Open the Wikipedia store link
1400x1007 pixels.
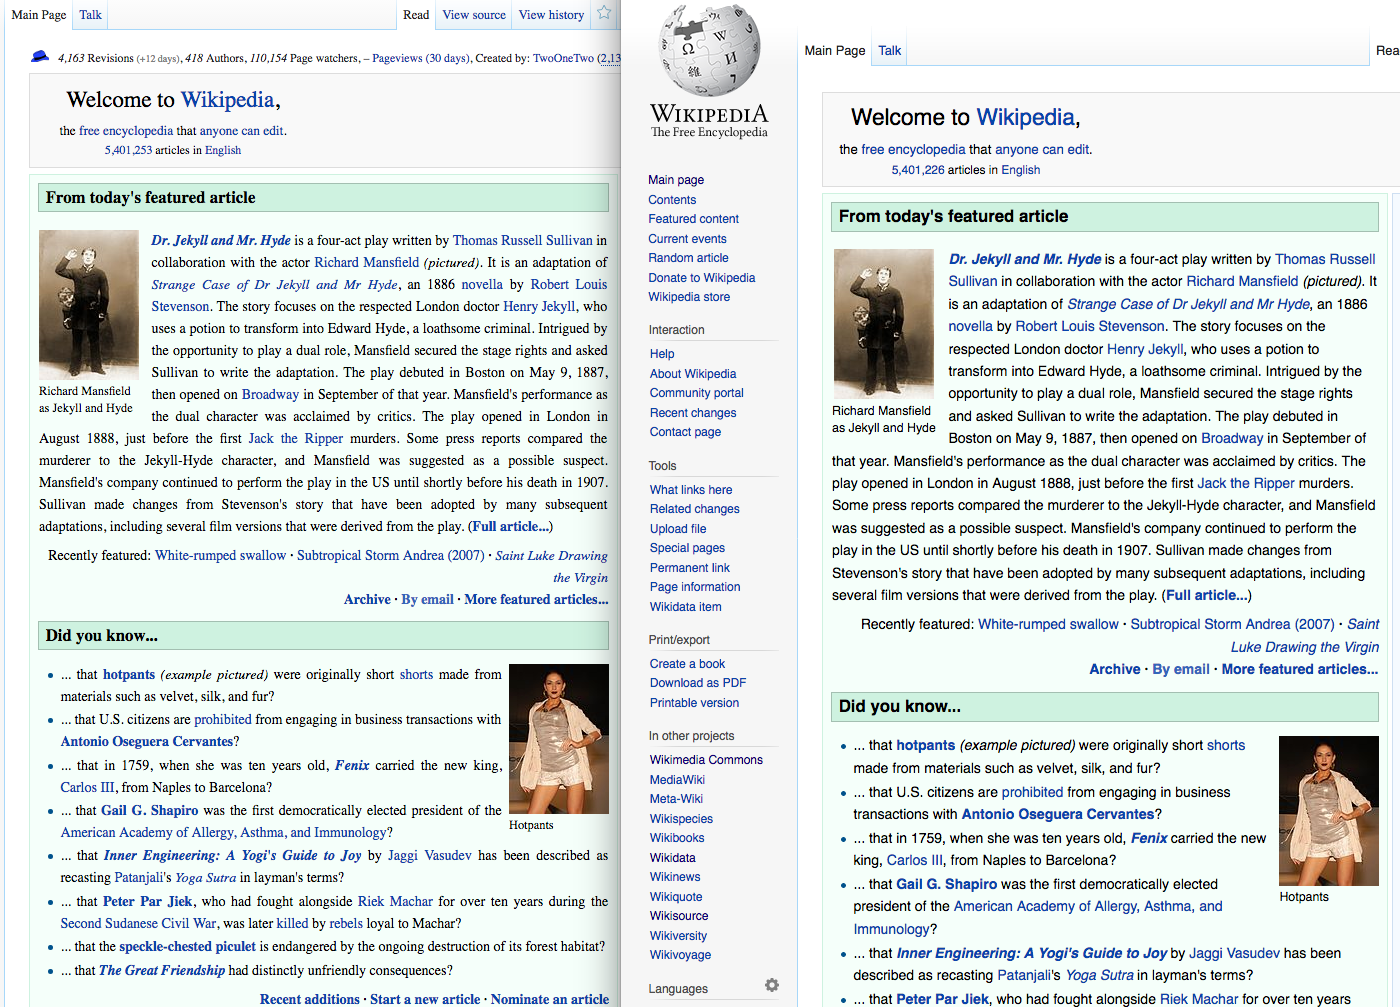coord(689,297)
